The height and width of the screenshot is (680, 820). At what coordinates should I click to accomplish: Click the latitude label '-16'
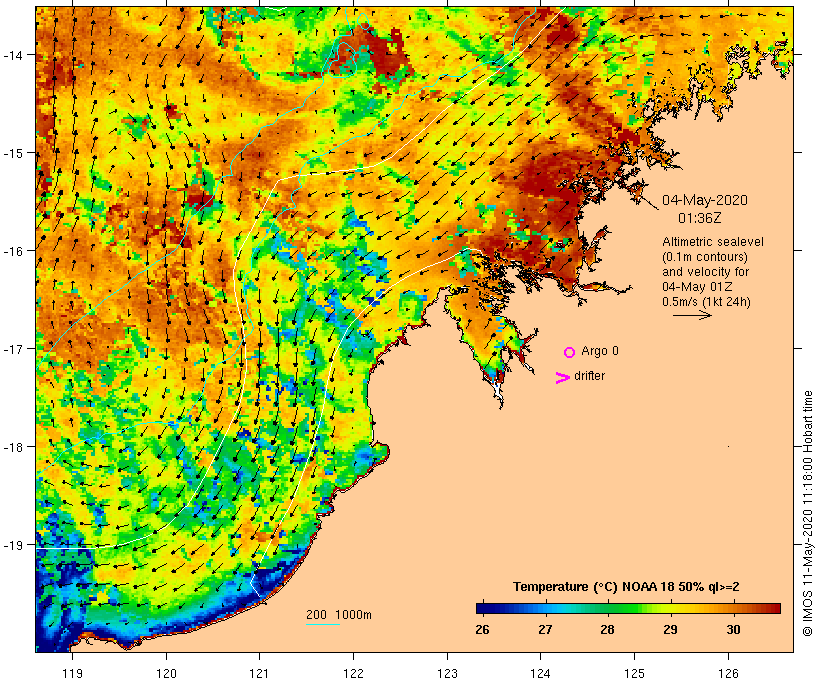point(12,251)
